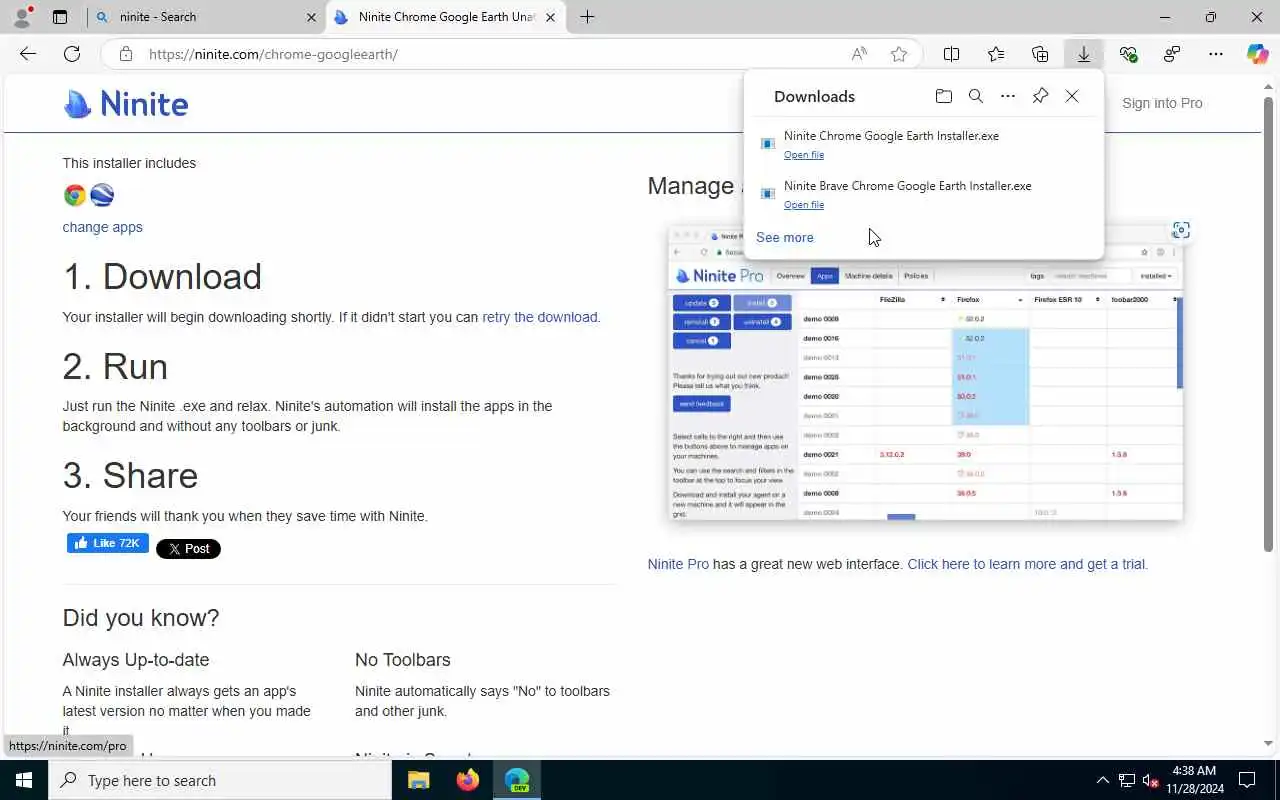Open more options in Downloads panel

(1008, 96)
